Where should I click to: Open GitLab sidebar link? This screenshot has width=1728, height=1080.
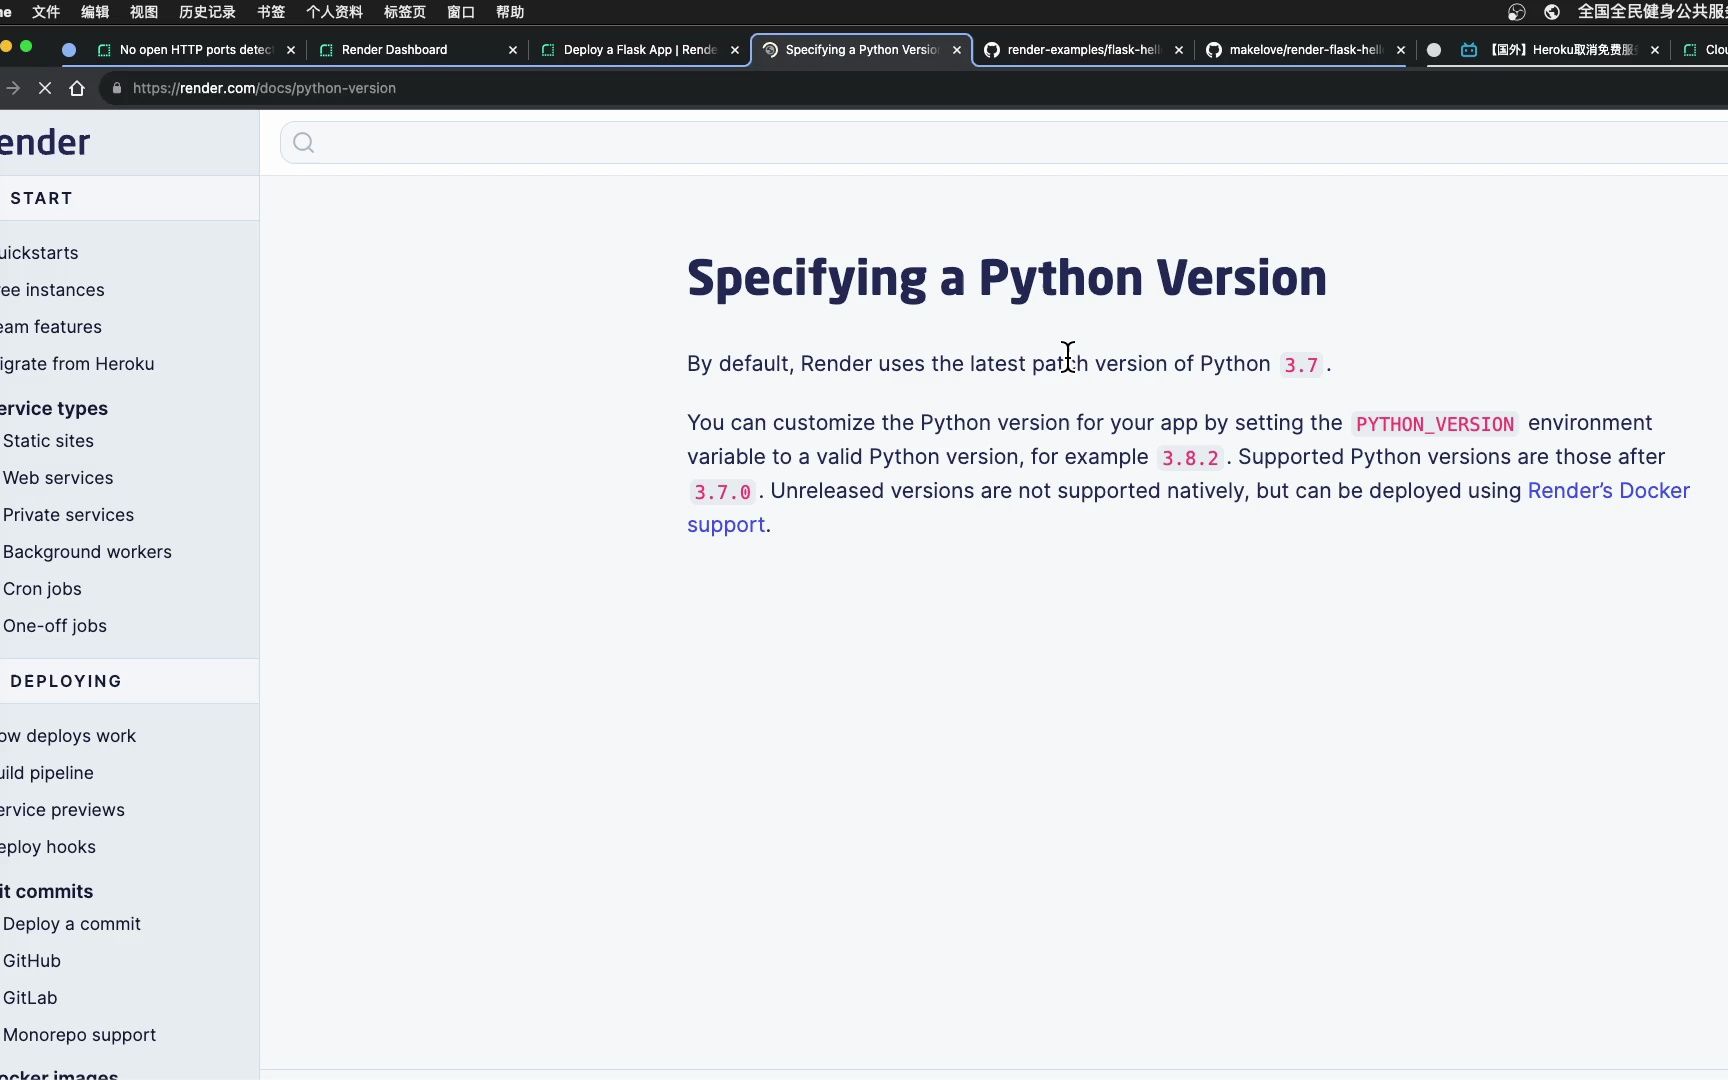click(x=30, y=998)
